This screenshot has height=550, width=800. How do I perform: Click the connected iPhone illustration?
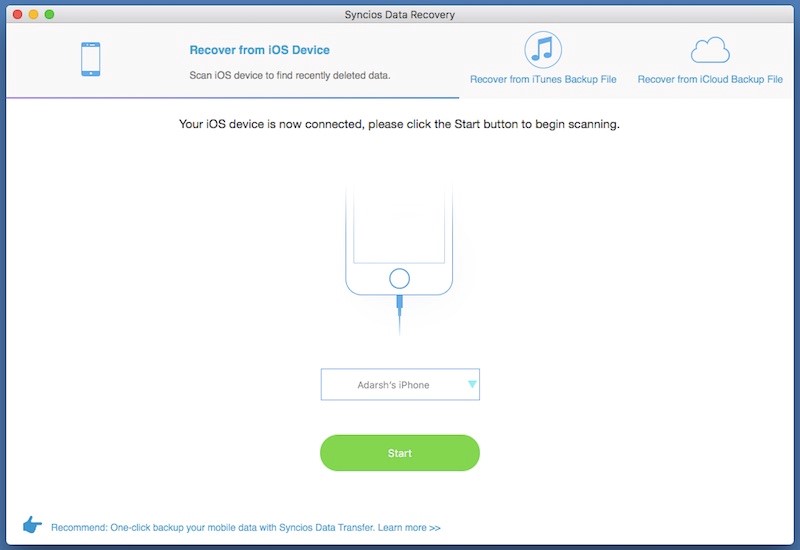tap(399, 259)
